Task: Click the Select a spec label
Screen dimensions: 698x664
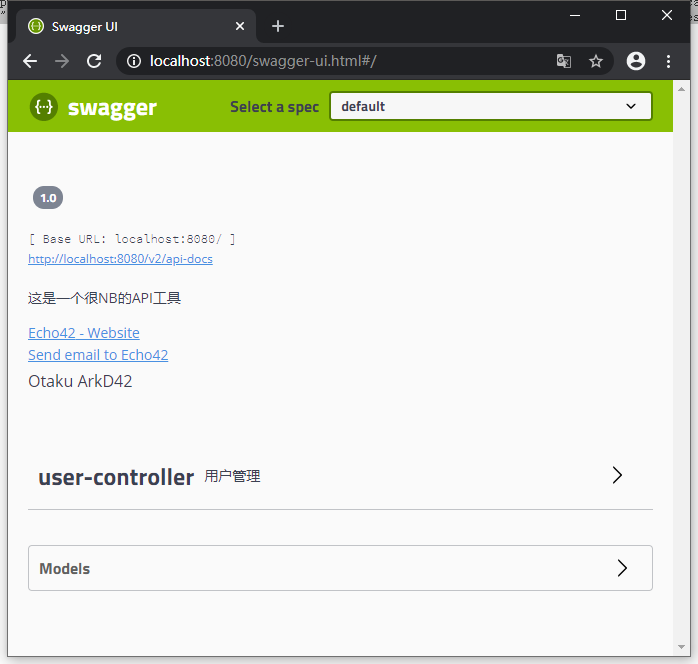Action: [274, 107]
